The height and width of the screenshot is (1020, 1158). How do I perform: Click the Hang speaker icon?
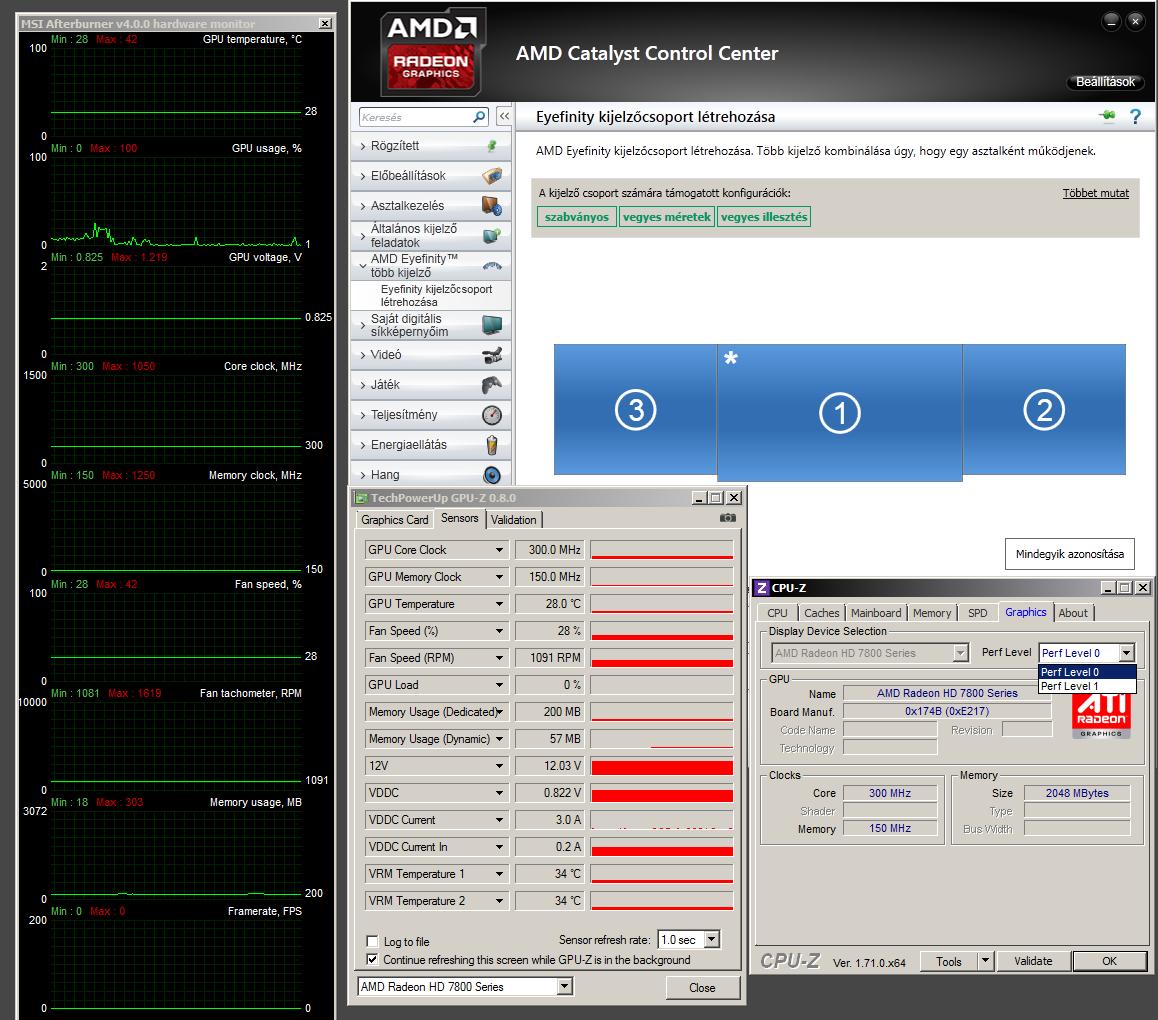tap(492, 475)
